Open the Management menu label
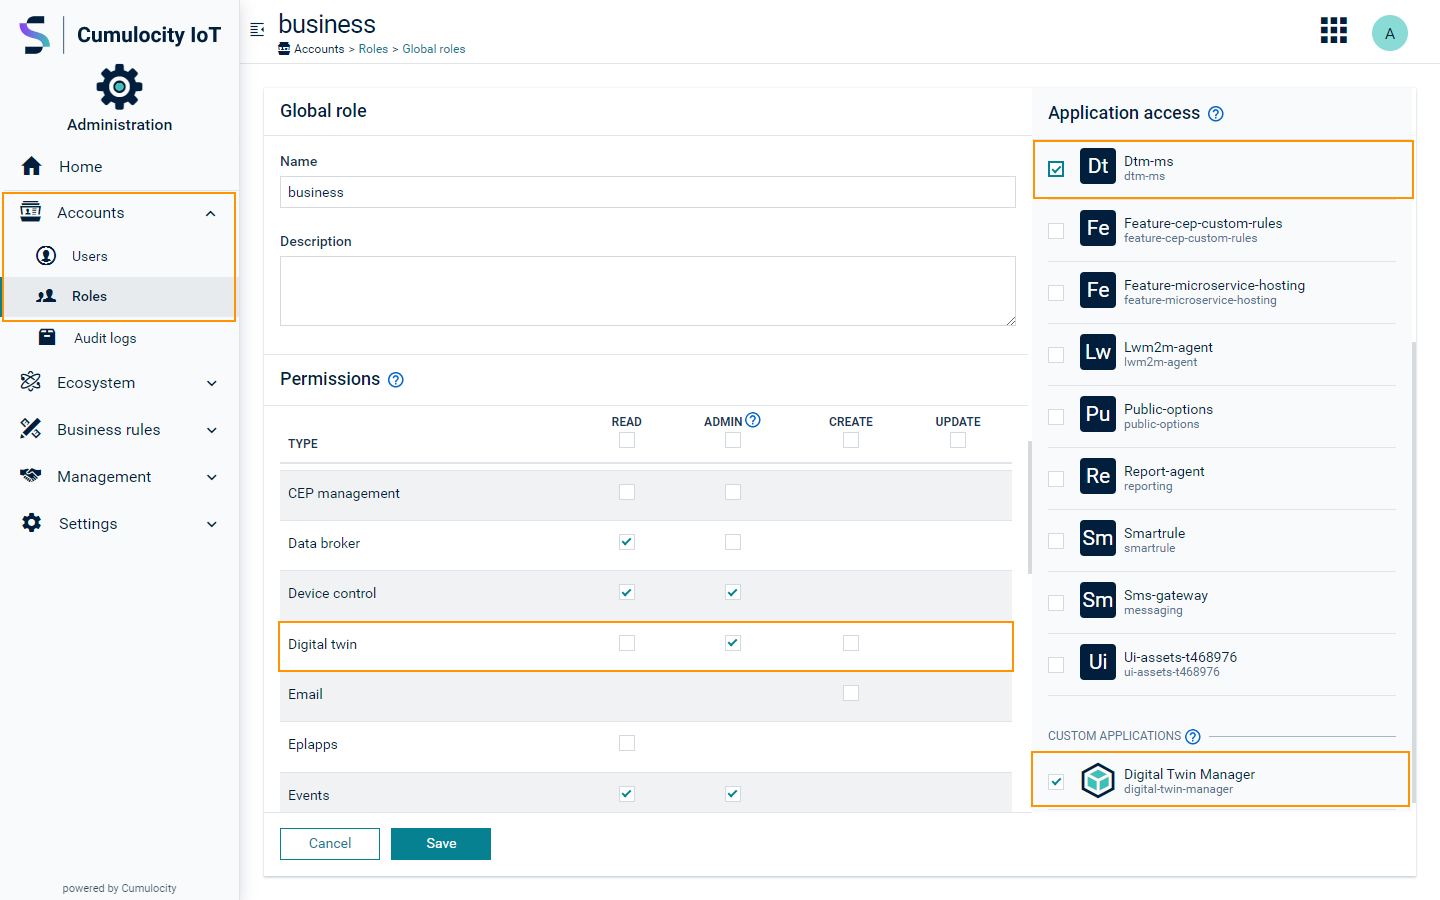The width and height of the screenshot is (1440, 900). [x=104, y=477]
